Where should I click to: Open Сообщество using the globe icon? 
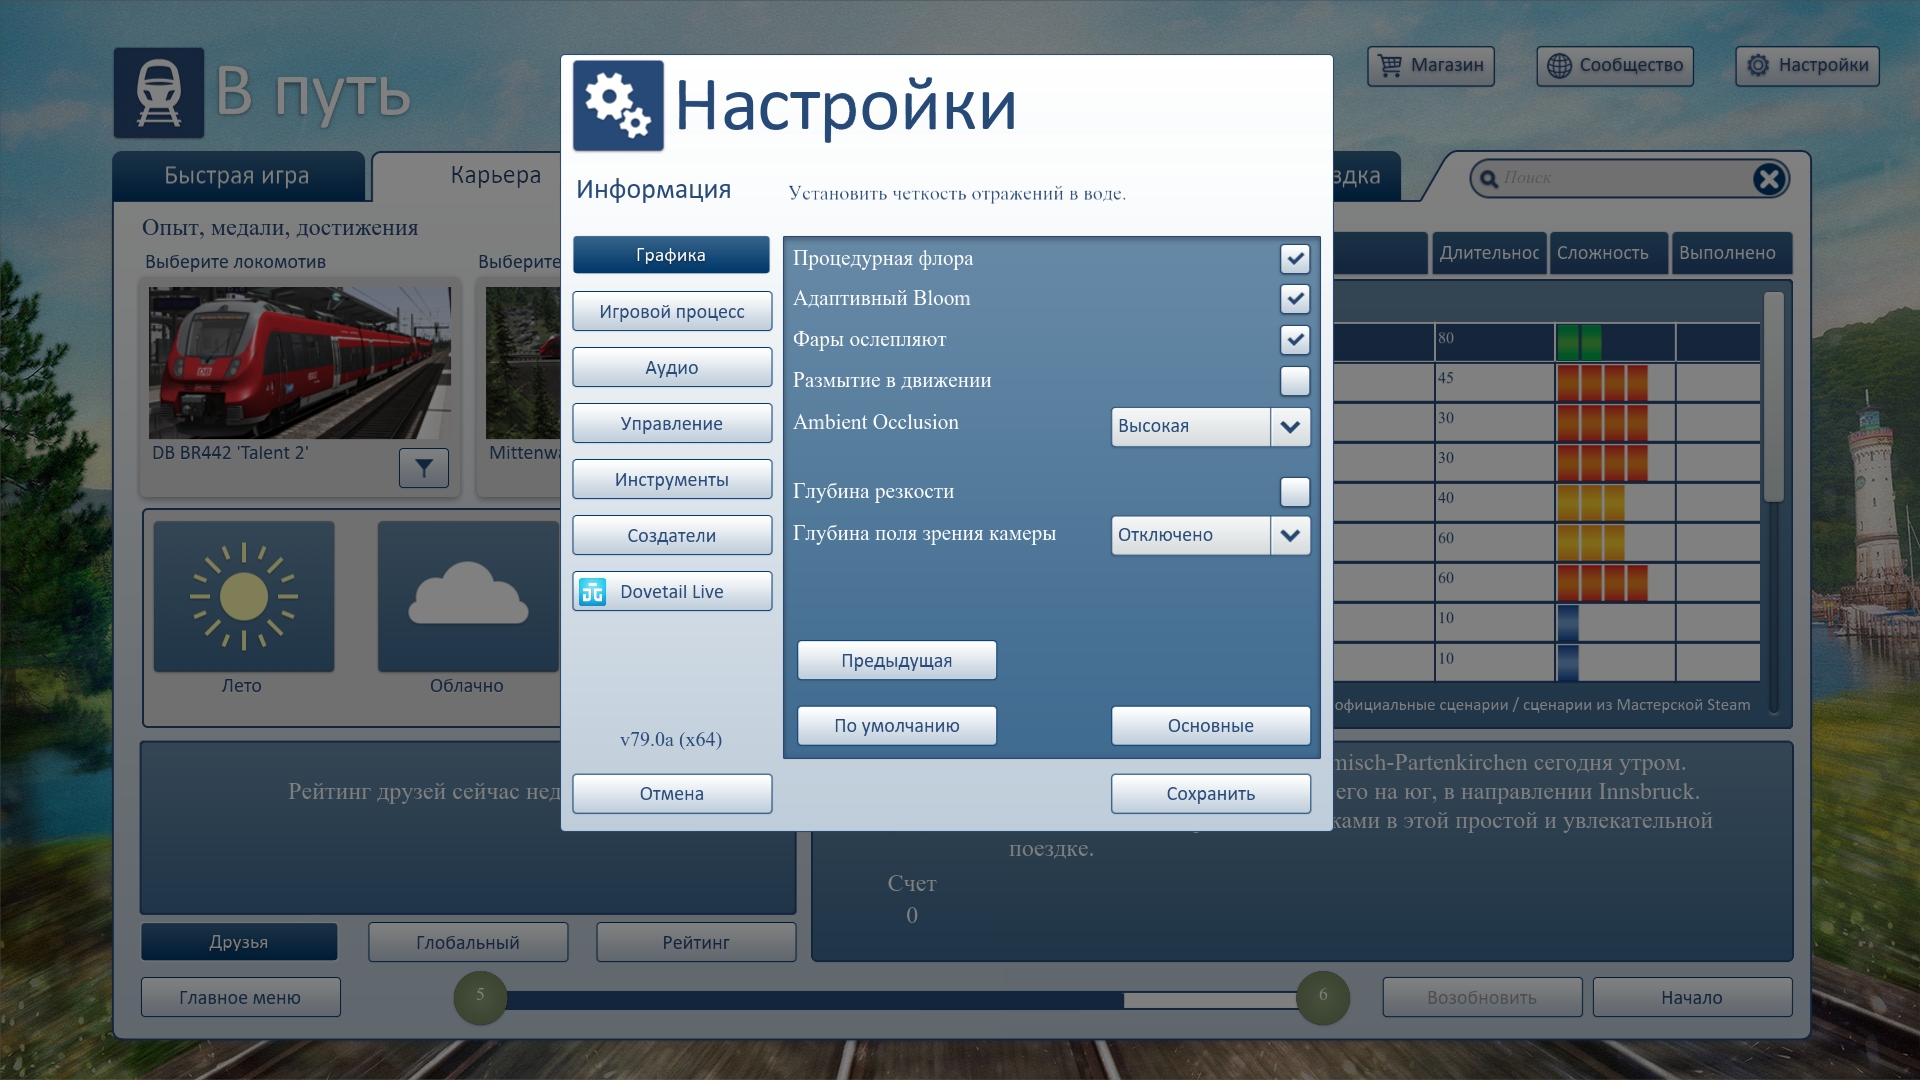[1557, 66]
